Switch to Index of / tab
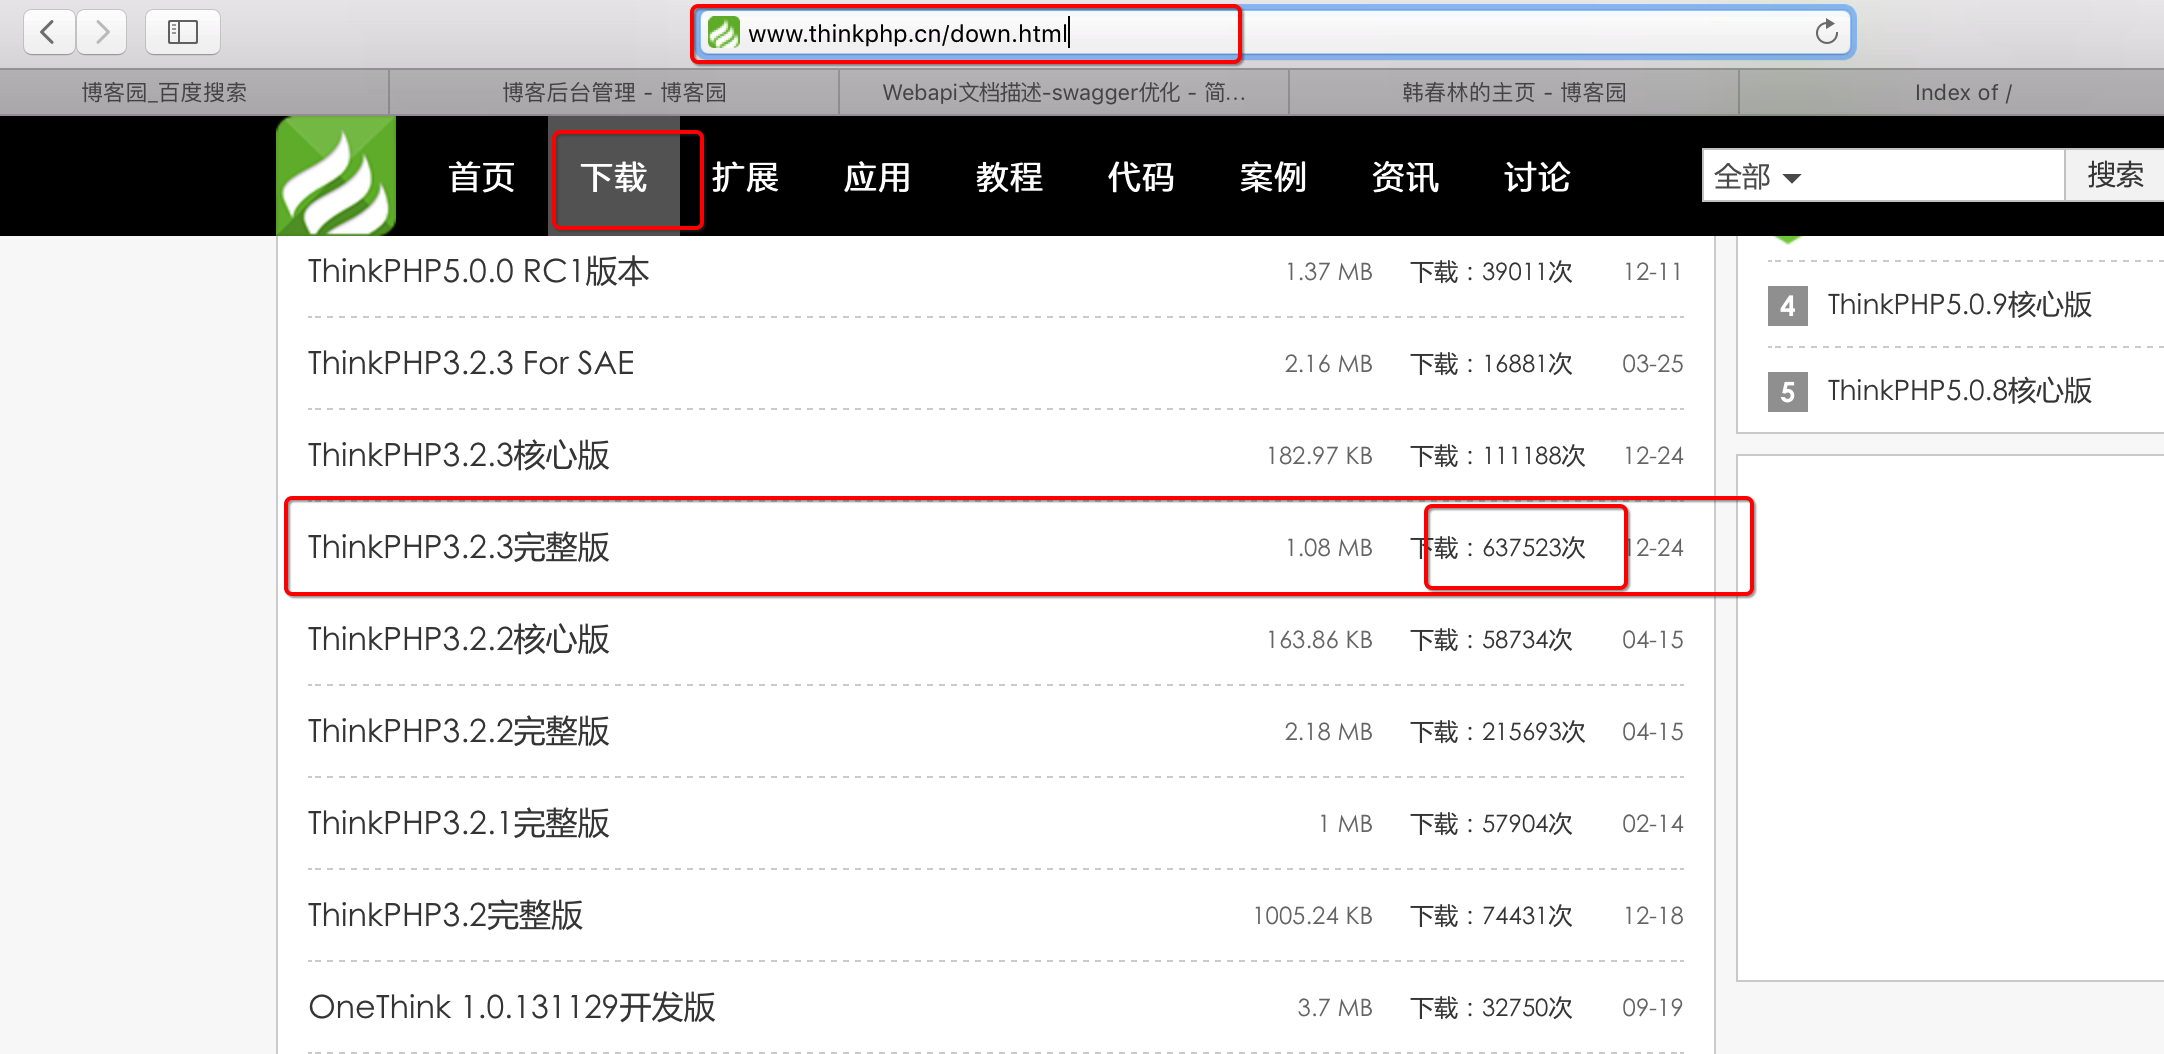This screenshot has height=1054, width=2164. click(1962, 92)
